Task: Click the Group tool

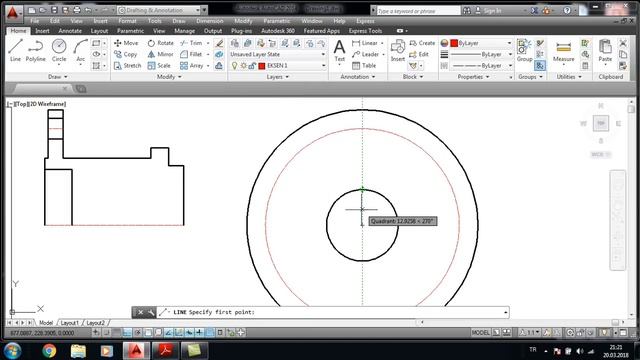Action: pyautogui.click(x=524, y=51)
